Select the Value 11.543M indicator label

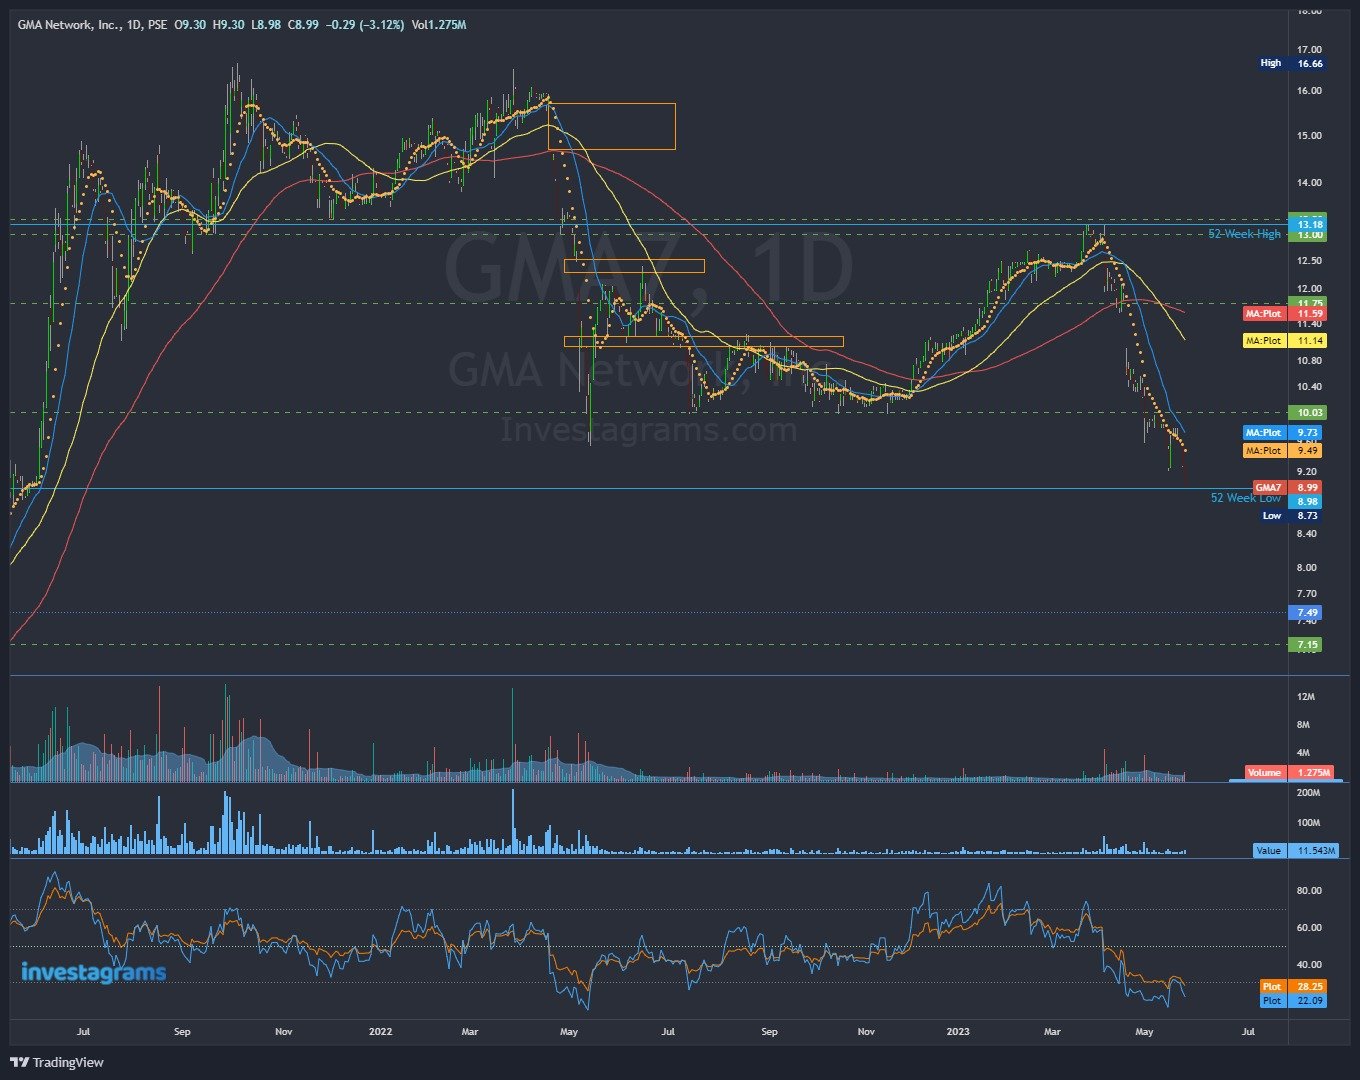[1298, 851]
